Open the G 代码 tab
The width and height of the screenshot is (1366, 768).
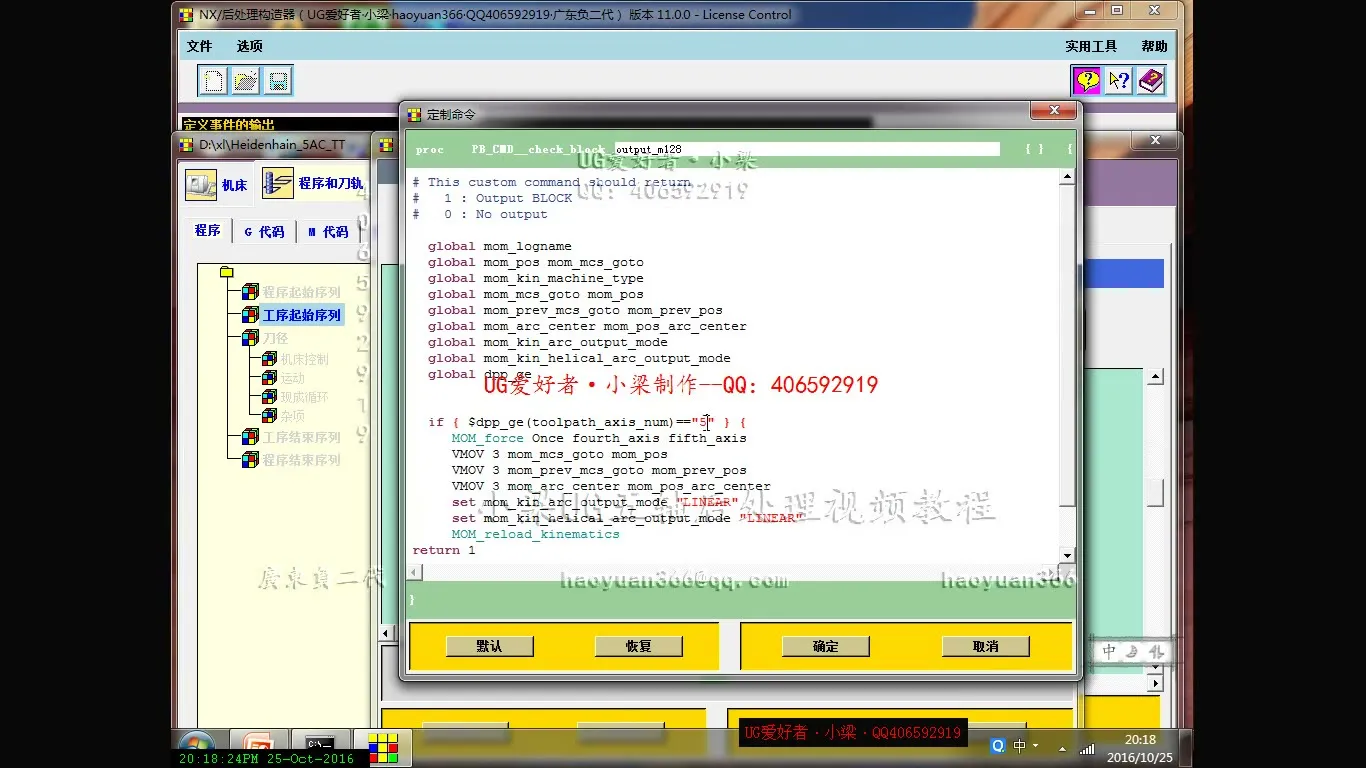pos(264,232)
